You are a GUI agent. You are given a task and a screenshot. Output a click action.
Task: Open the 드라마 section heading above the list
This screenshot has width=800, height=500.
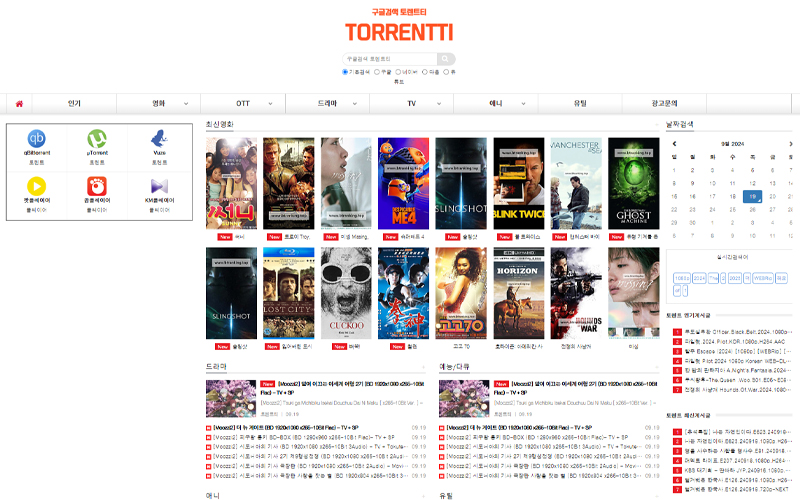click(x=216, y=367)
